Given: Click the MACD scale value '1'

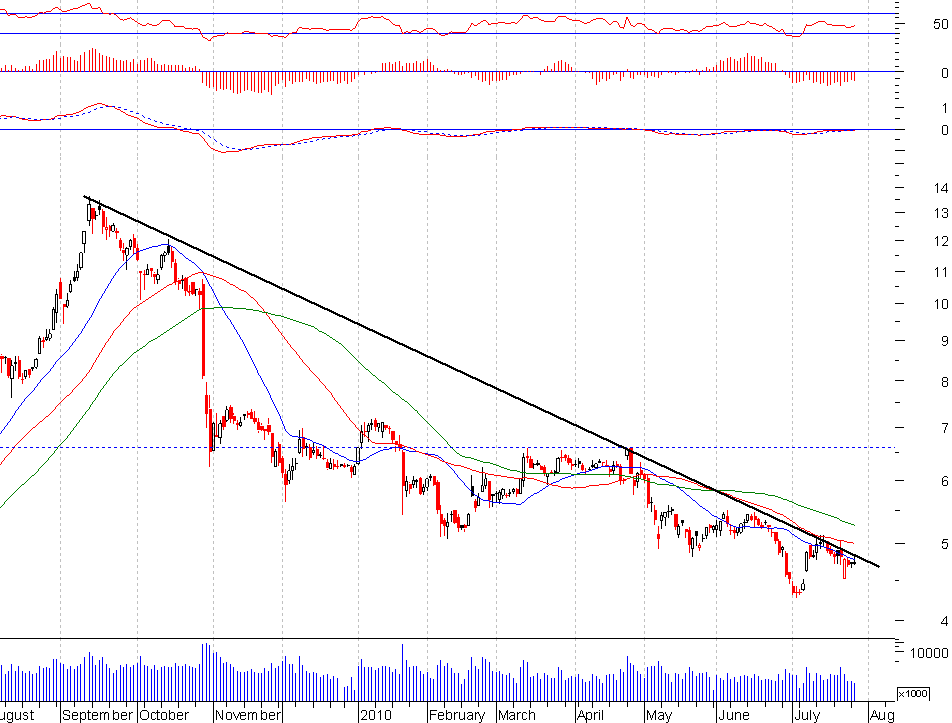Looking at the screenshot, I should coord(944,108).
